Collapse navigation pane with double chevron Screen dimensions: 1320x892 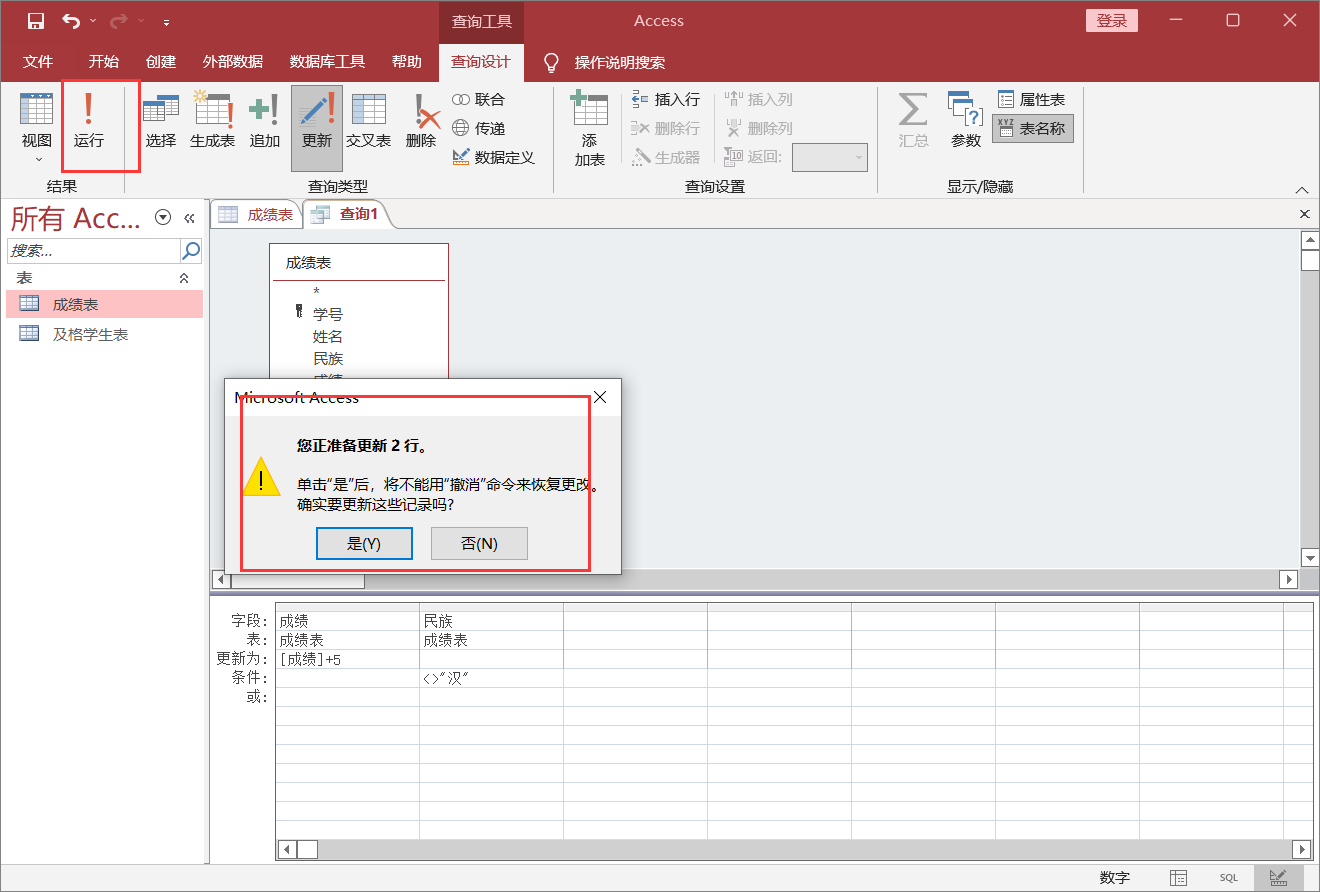pos(189,218)
